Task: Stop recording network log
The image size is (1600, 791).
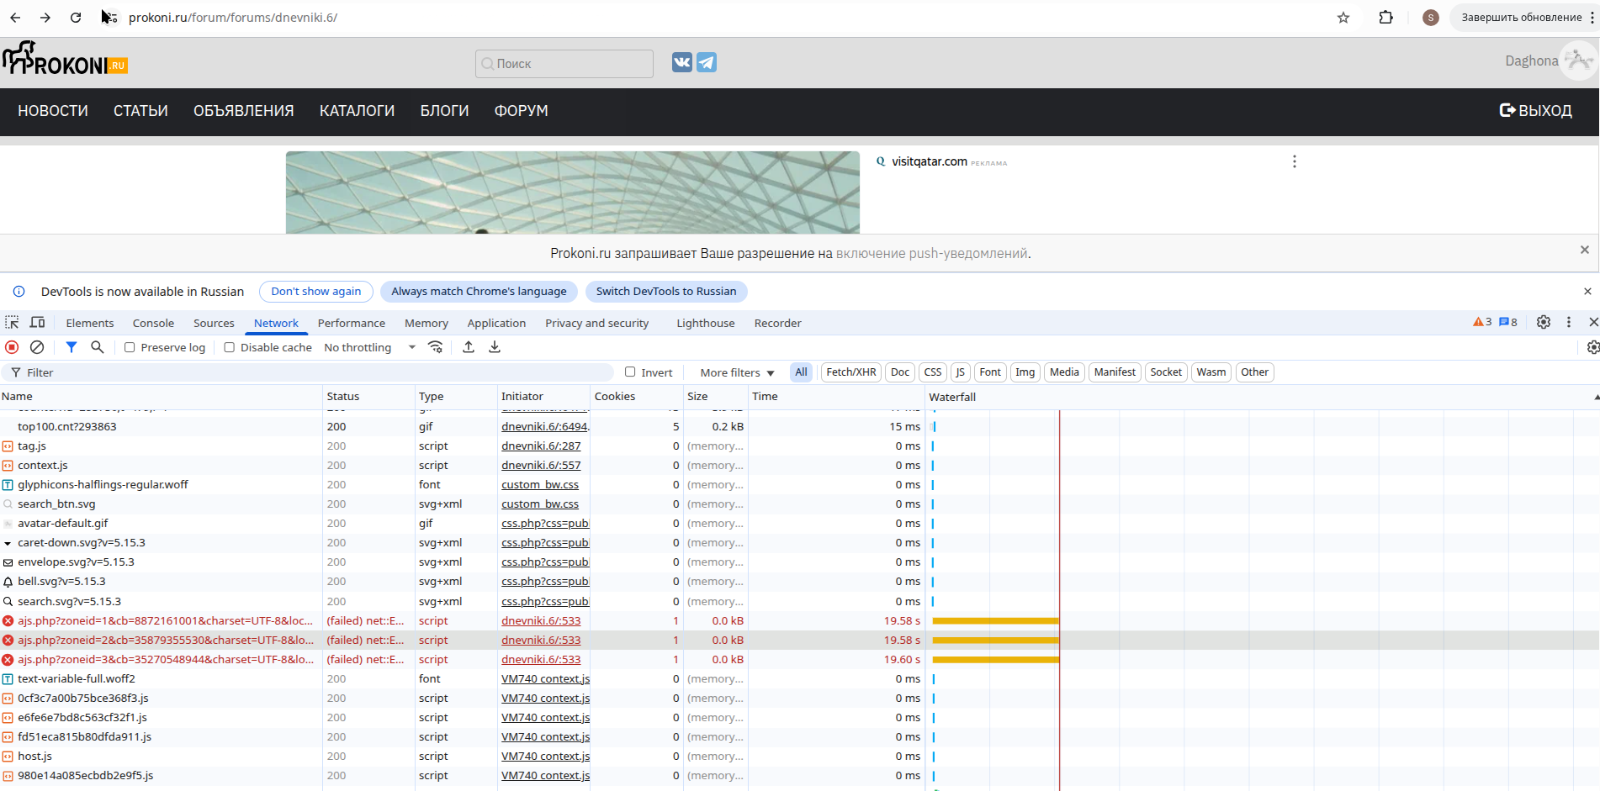Action: (x=12, y=347)
